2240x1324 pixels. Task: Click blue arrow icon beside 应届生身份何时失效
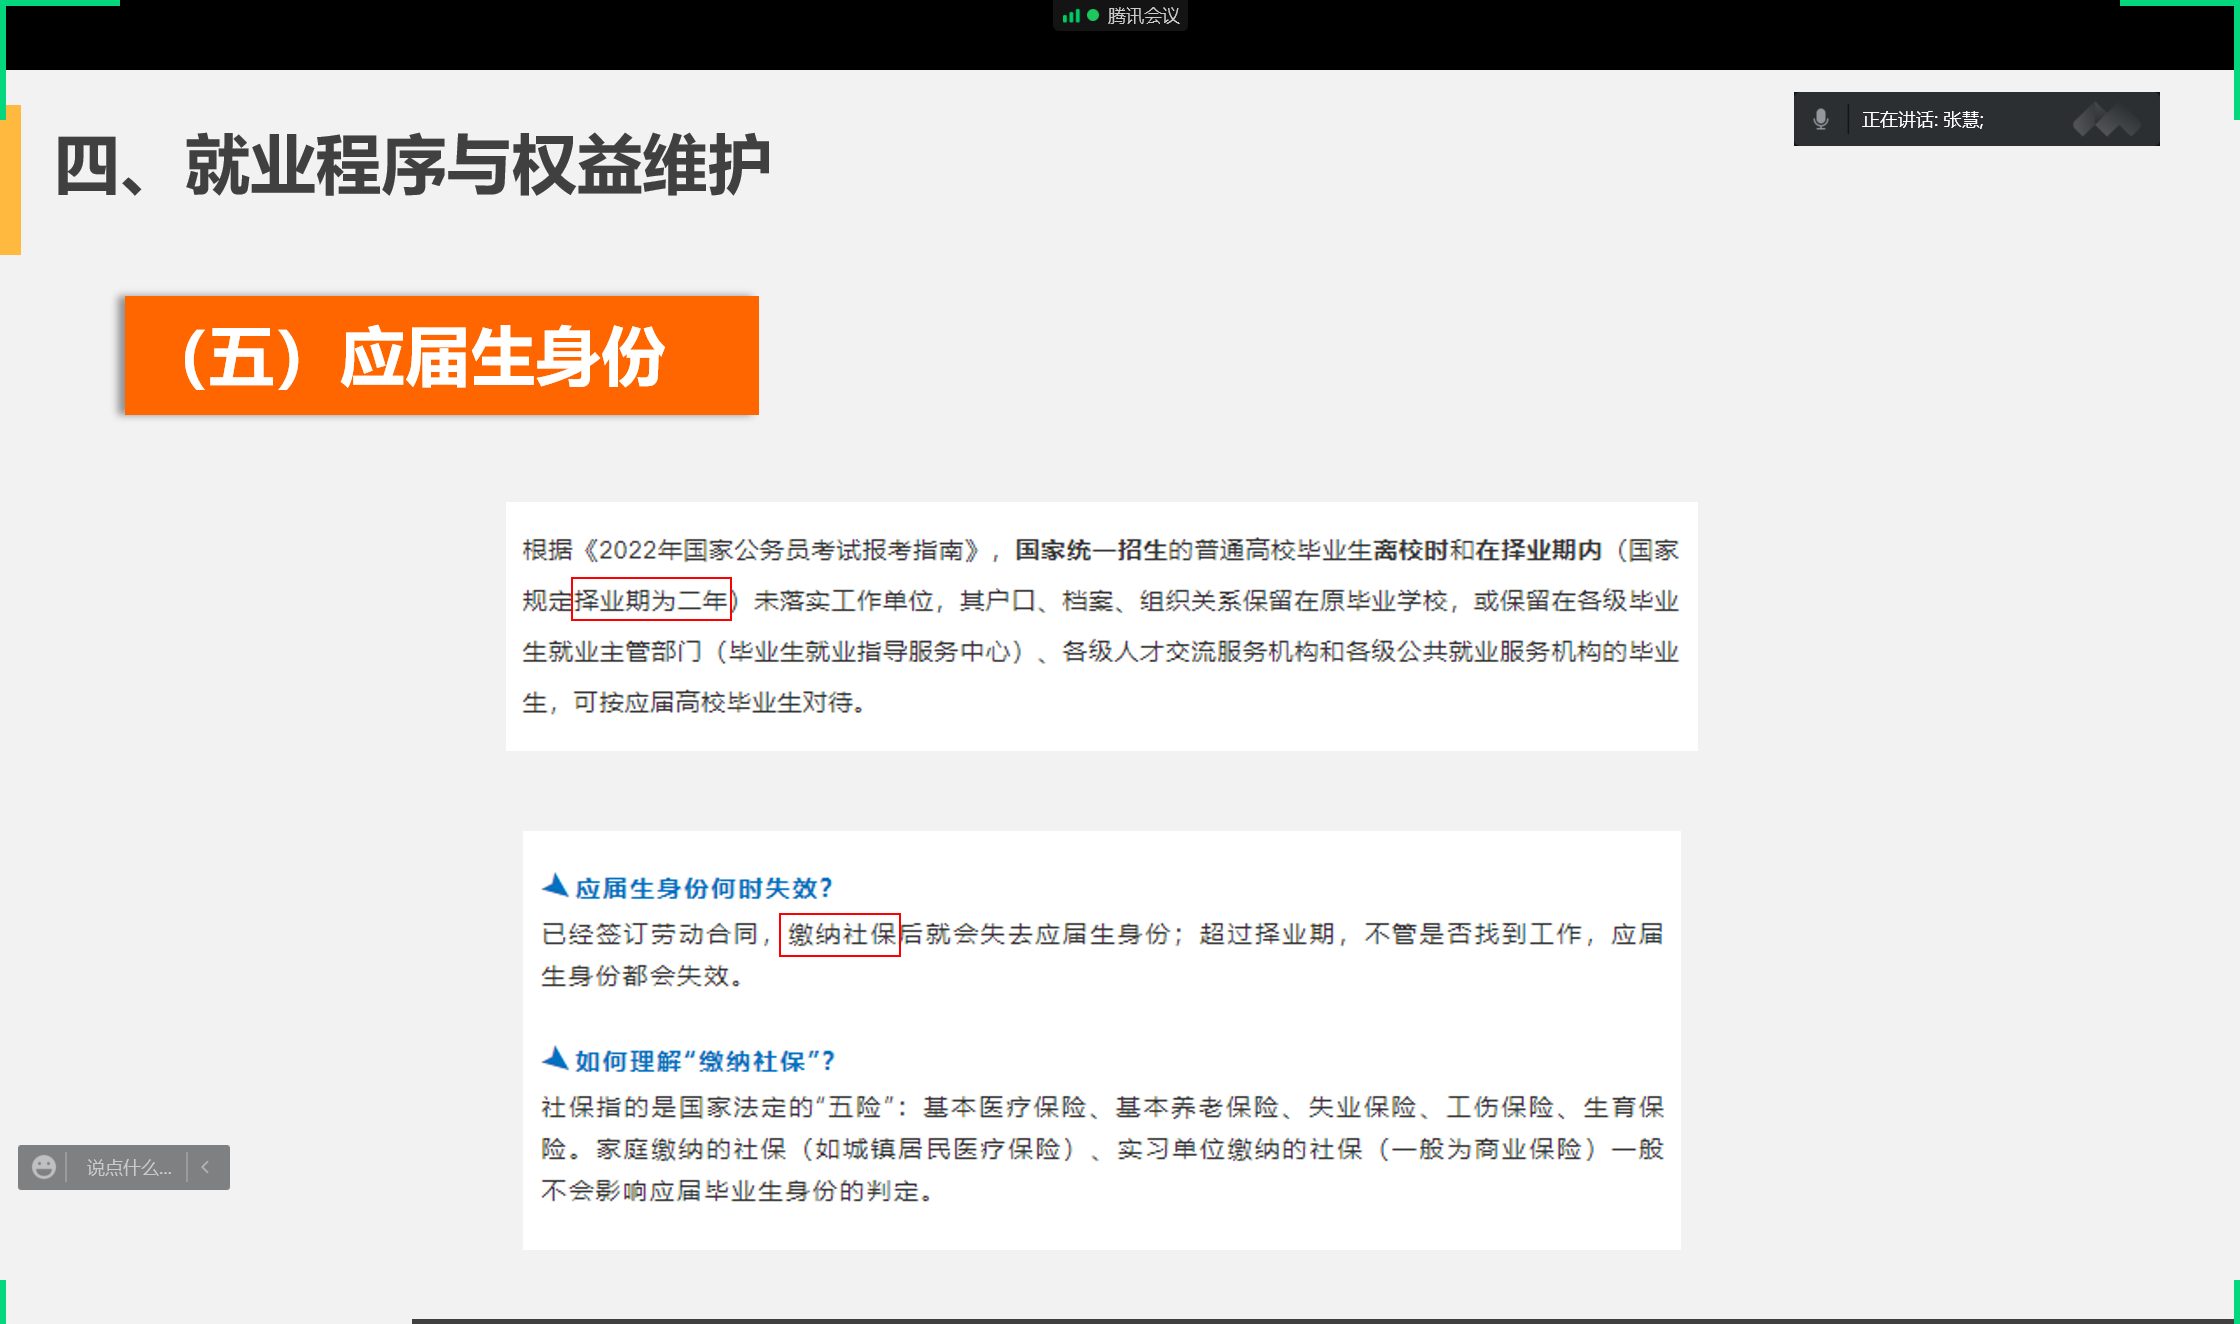click(x=555, y=886)
